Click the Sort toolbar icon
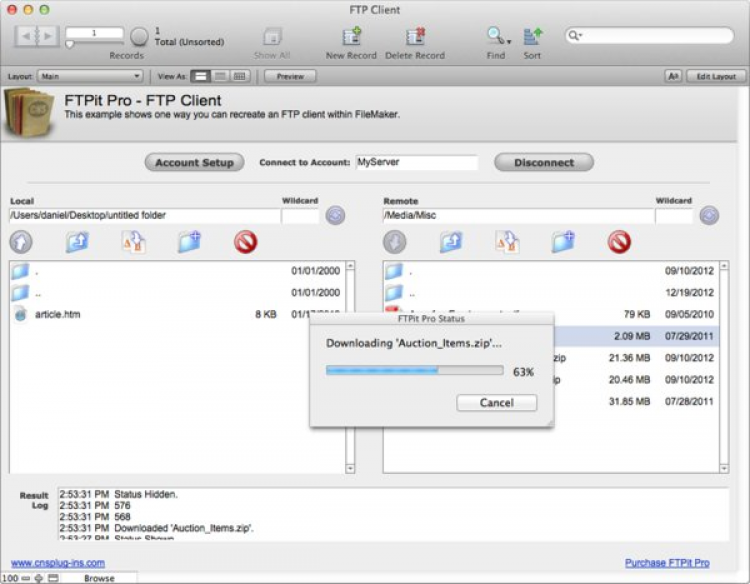The width and height of the screenshot is (750, 584). click(532, 36)
